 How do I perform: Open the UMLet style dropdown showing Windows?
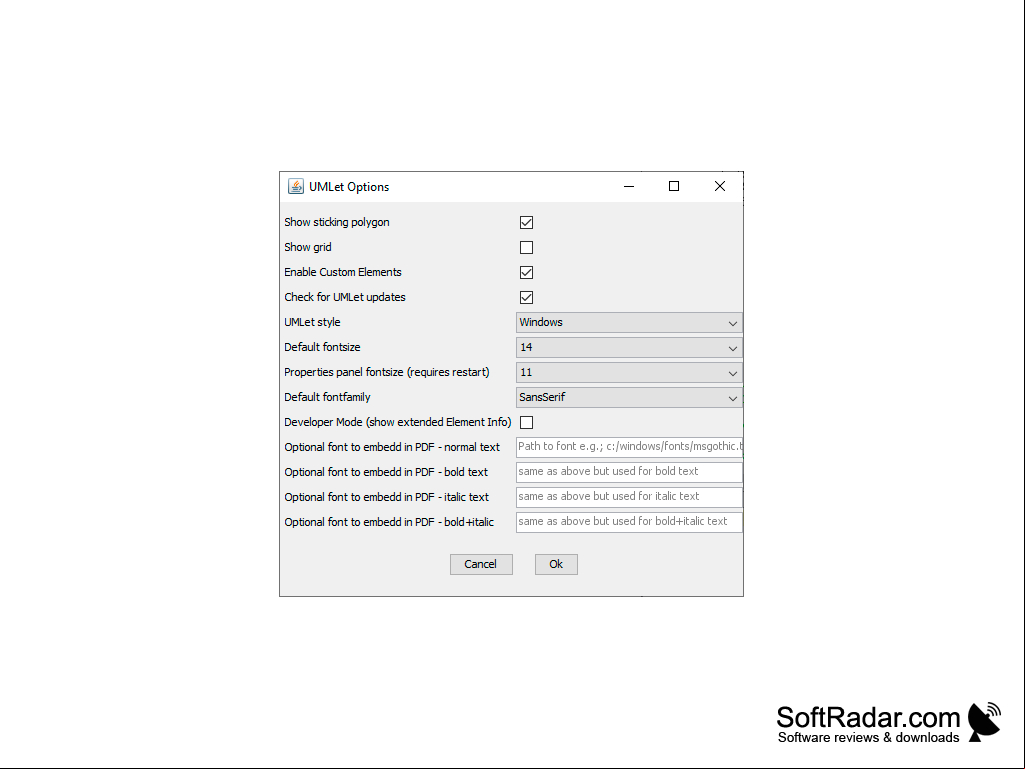[x=629, y=322]
